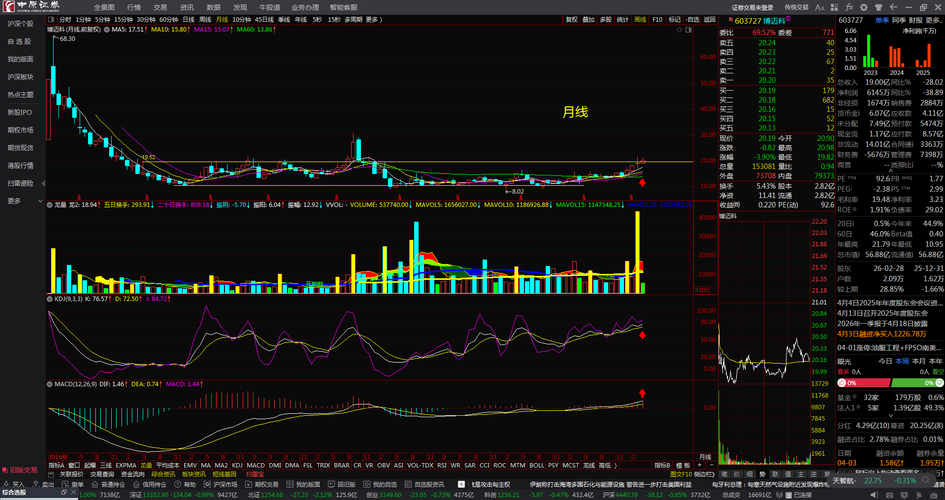
Task: Switch chart period to 月线
Action: (x=222, y=19)
